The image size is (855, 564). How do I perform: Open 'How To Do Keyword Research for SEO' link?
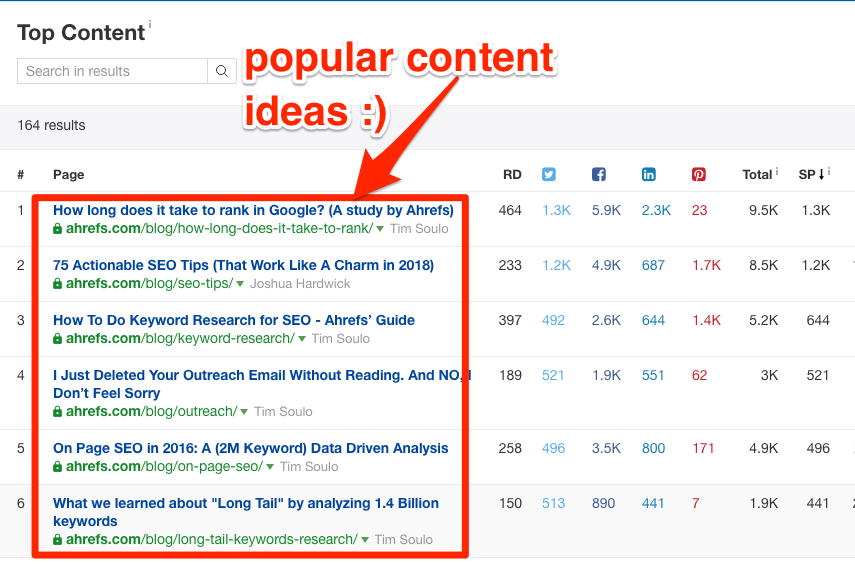tap(234, 320)
